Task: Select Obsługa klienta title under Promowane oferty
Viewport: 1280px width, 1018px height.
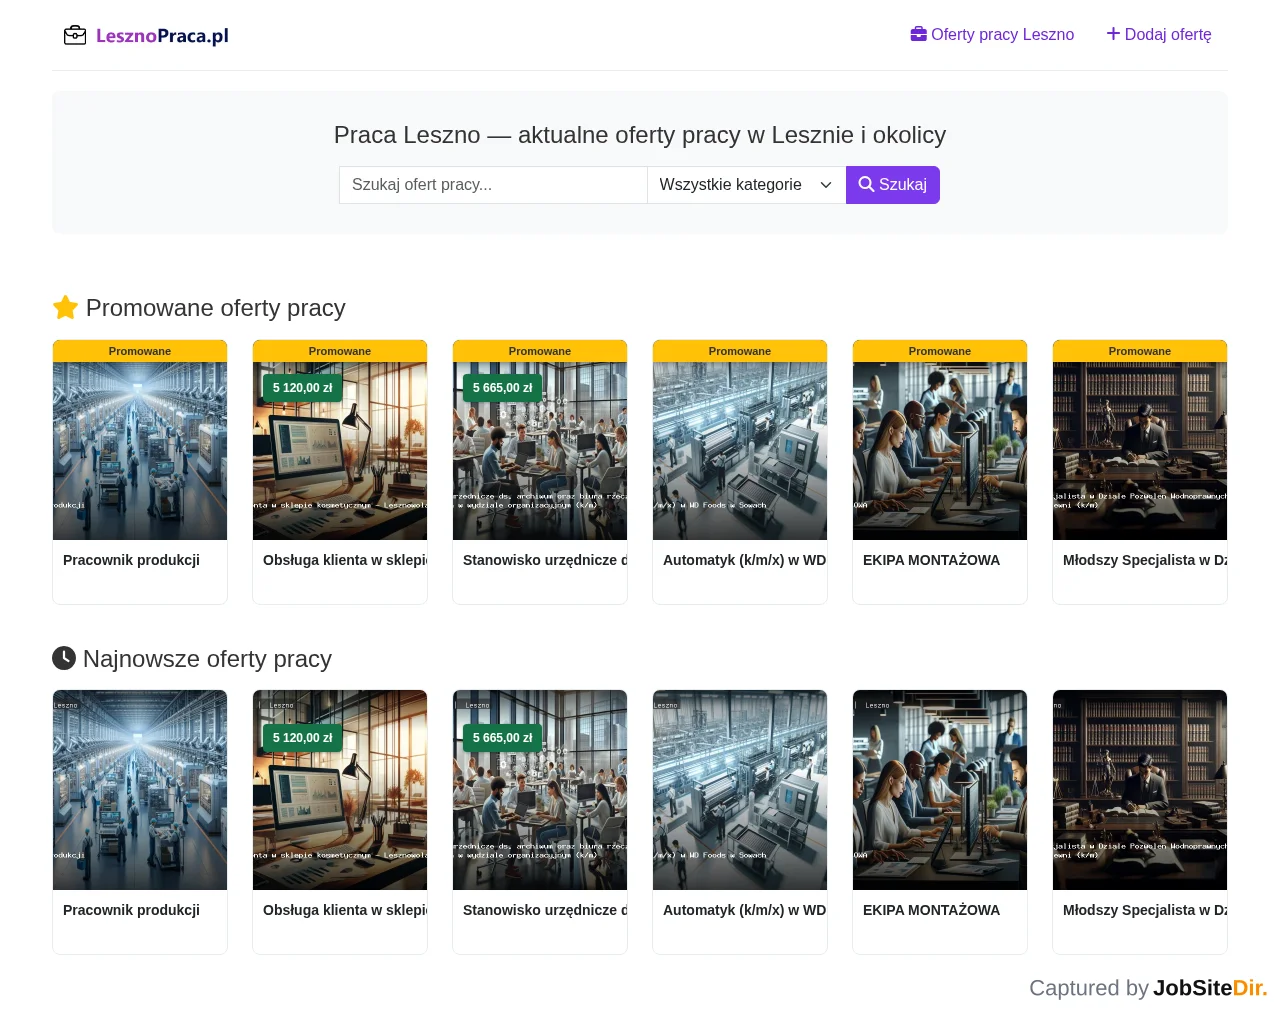Action: [345, 560]
